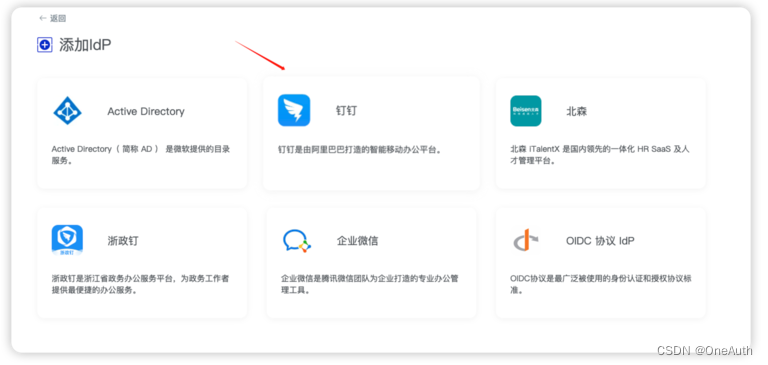Click the 北森 iTalentX HR SaaS description
The image size is (768, 365).
coord(600,155)
